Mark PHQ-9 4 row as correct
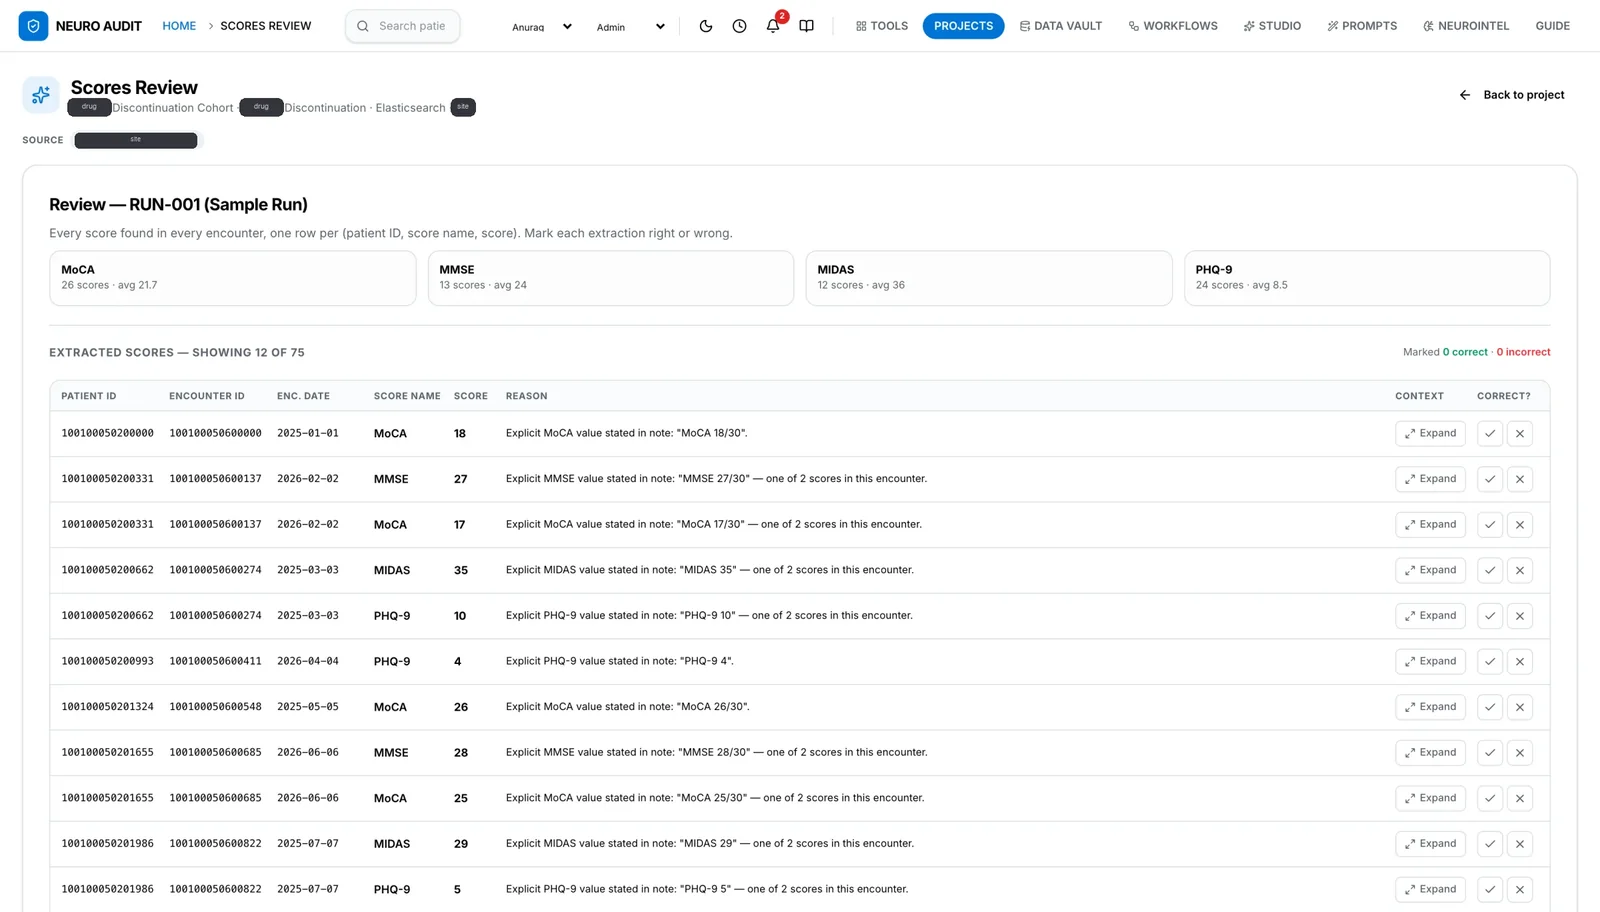Screen dimensions: 1600x912 tap(1490, 662)
